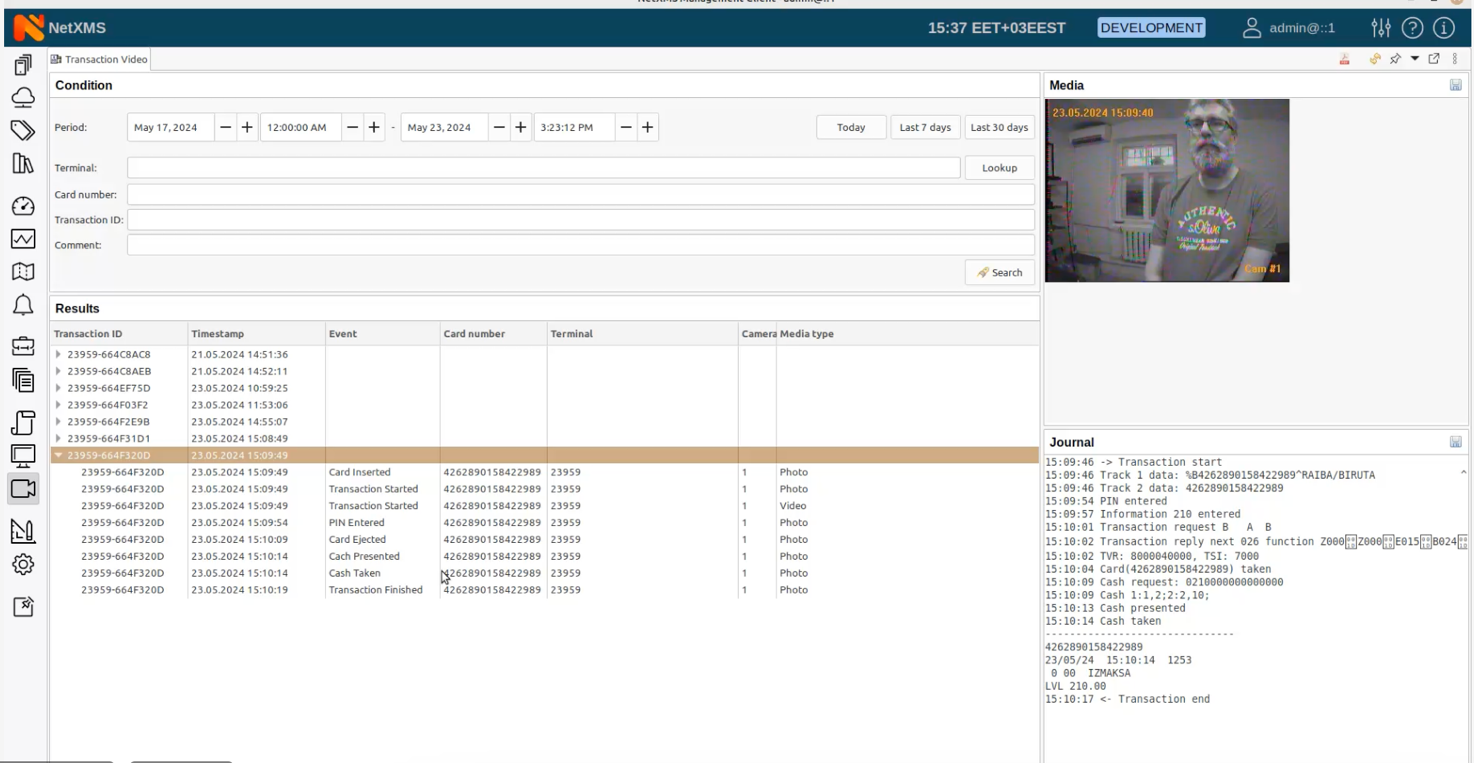The width and height of the screenshot is (1474, 763).
Task: Open the gear configuration perspective
Action: [x=23, y=564]
